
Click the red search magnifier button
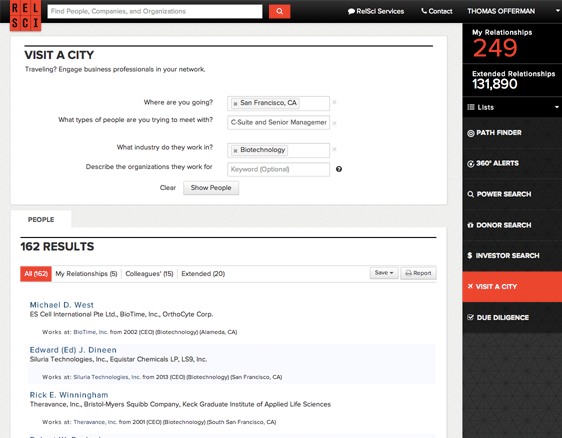tap(280, 11)
